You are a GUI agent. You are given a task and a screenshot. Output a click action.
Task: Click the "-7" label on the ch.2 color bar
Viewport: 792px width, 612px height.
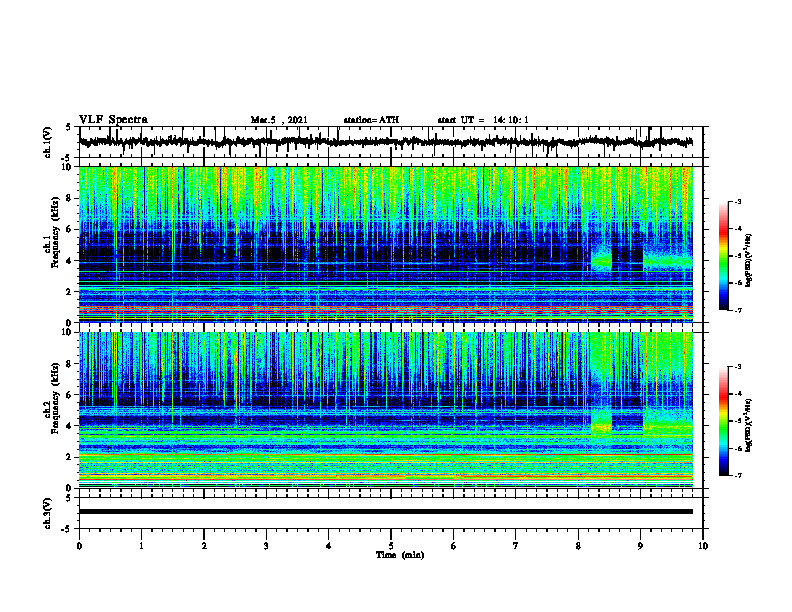(x=737, y=475)
